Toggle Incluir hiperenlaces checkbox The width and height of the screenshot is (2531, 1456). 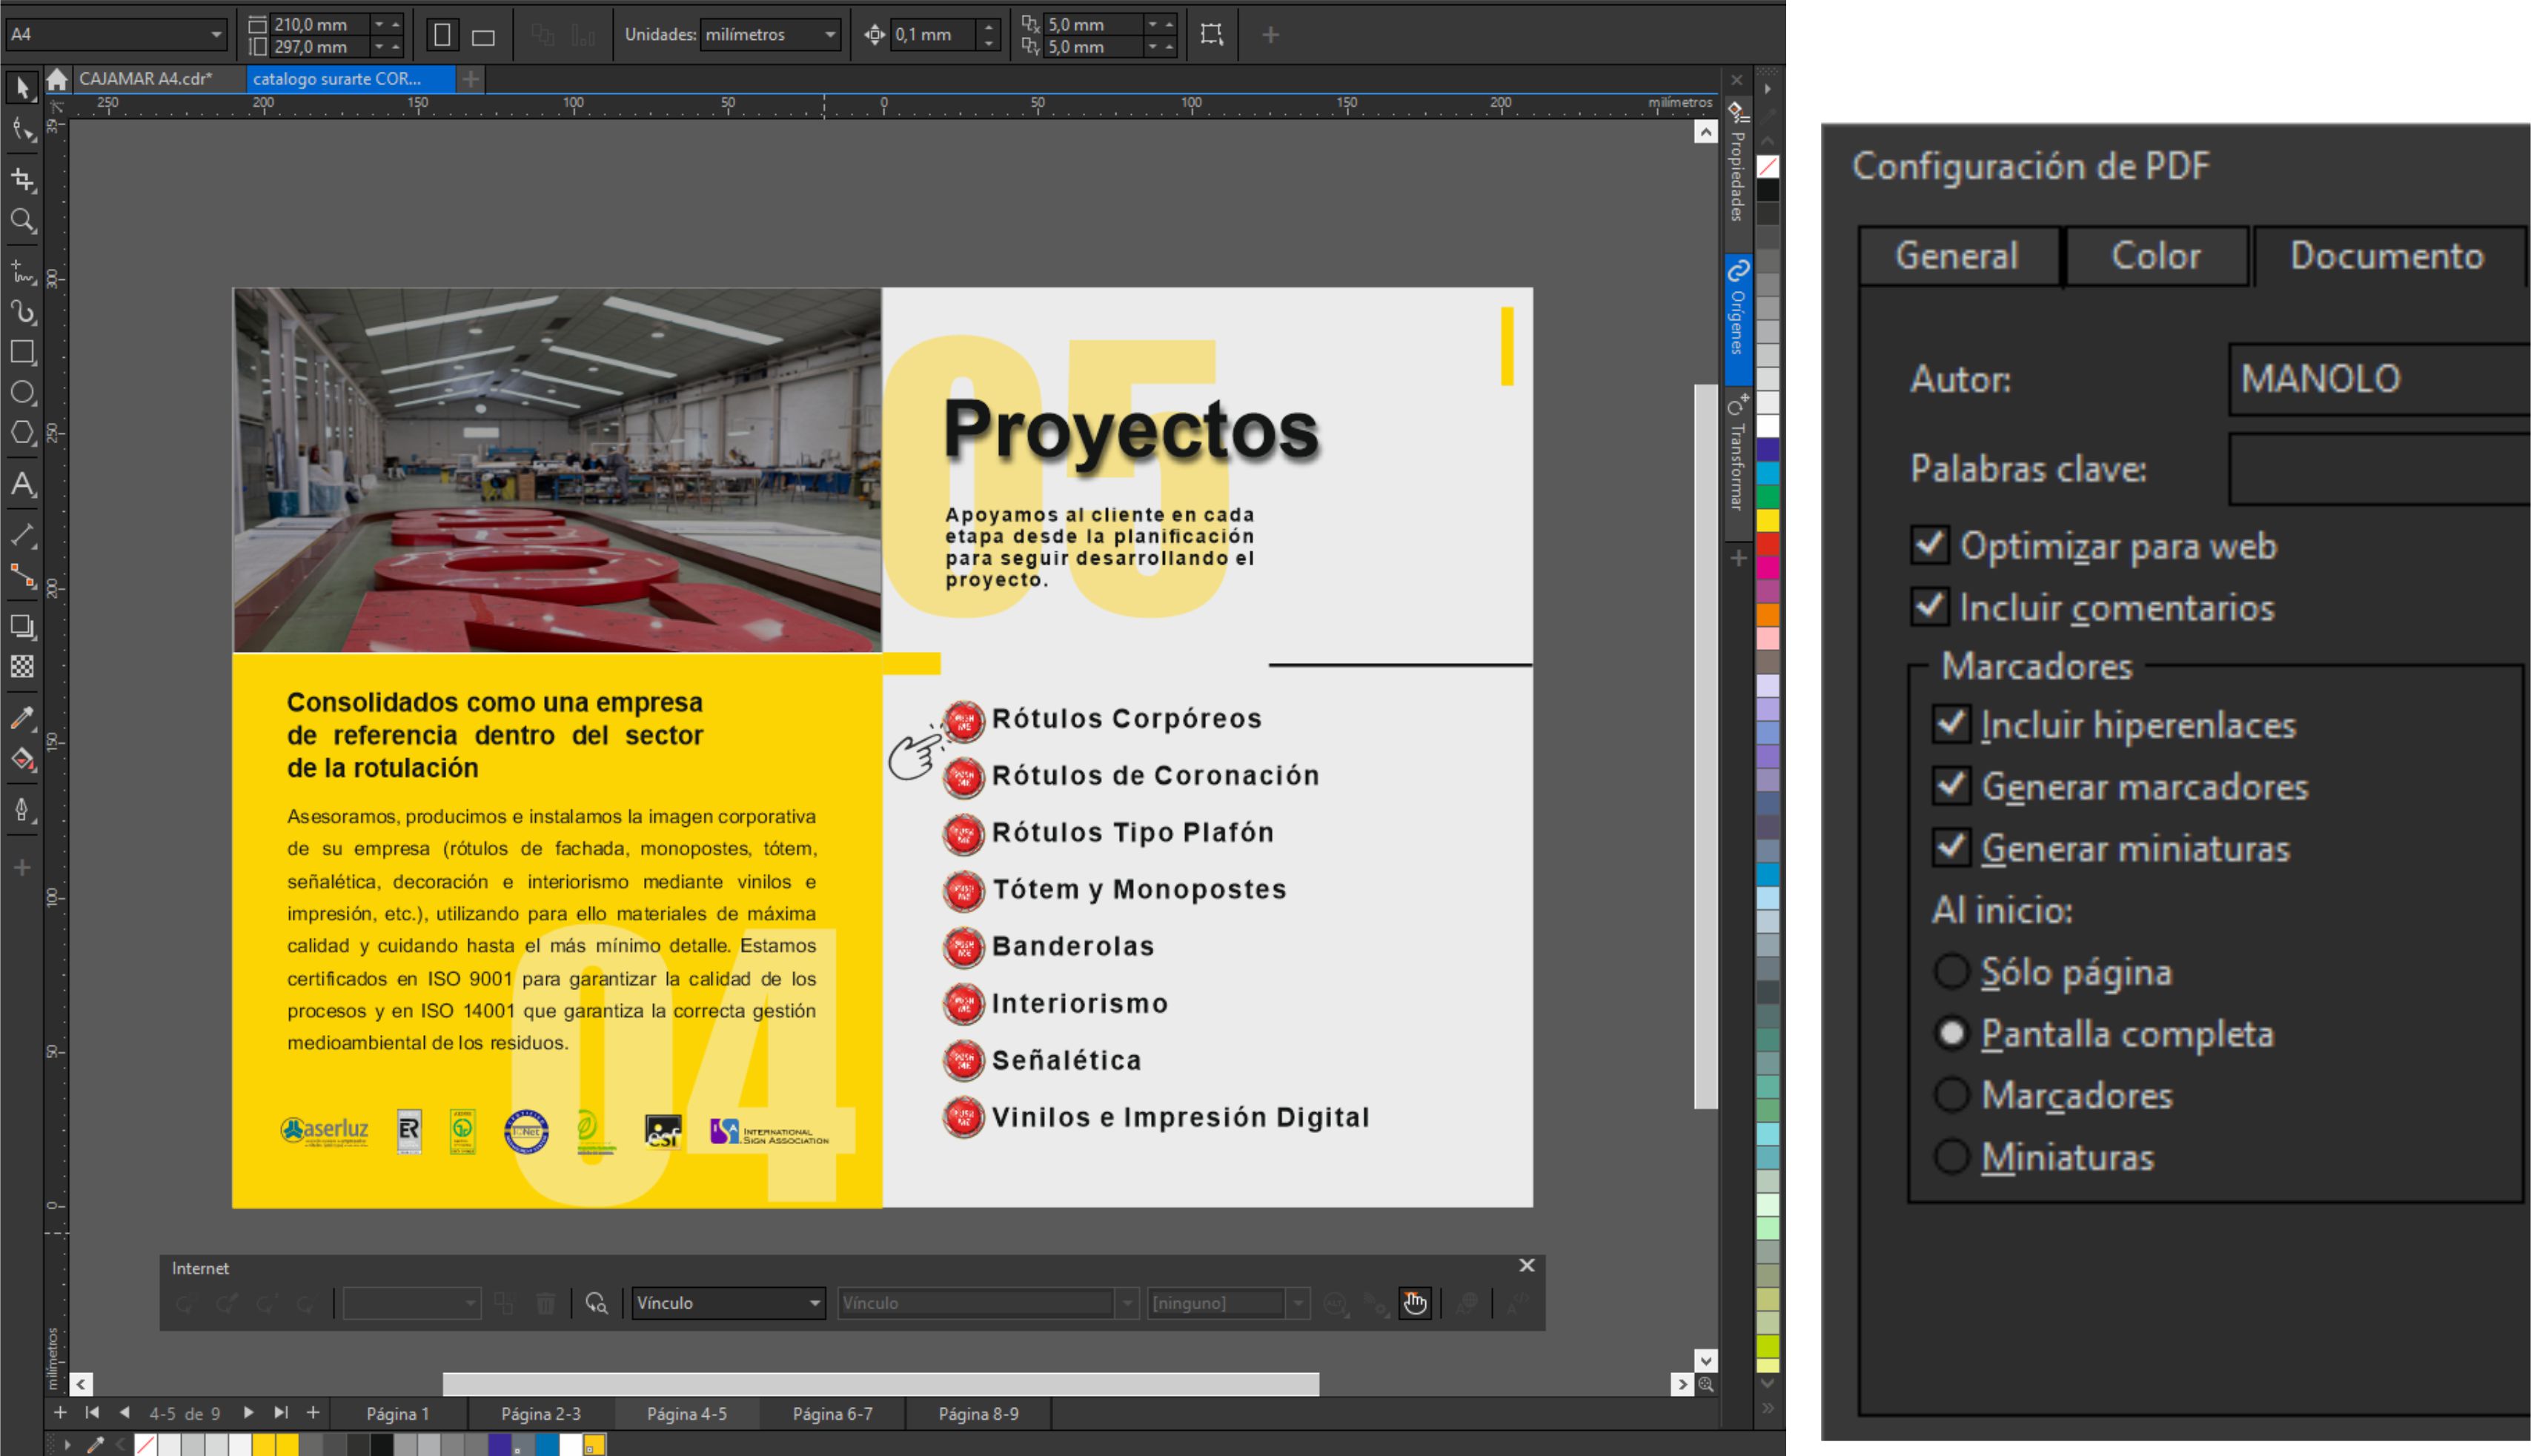1951,725
